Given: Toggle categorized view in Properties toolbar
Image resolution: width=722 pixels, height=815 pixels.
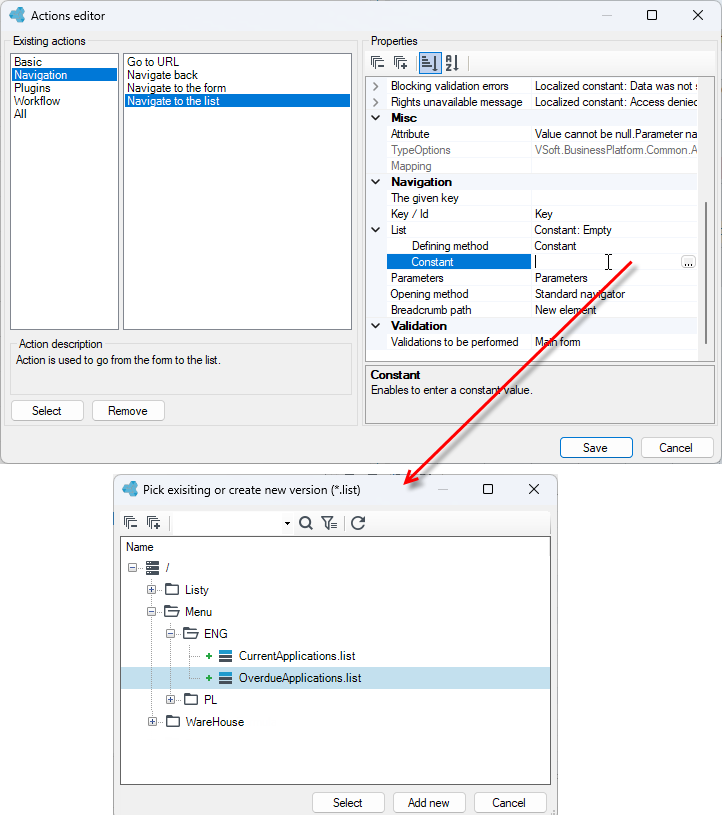Looking at the screenshot, I should (x=430, y=63).
